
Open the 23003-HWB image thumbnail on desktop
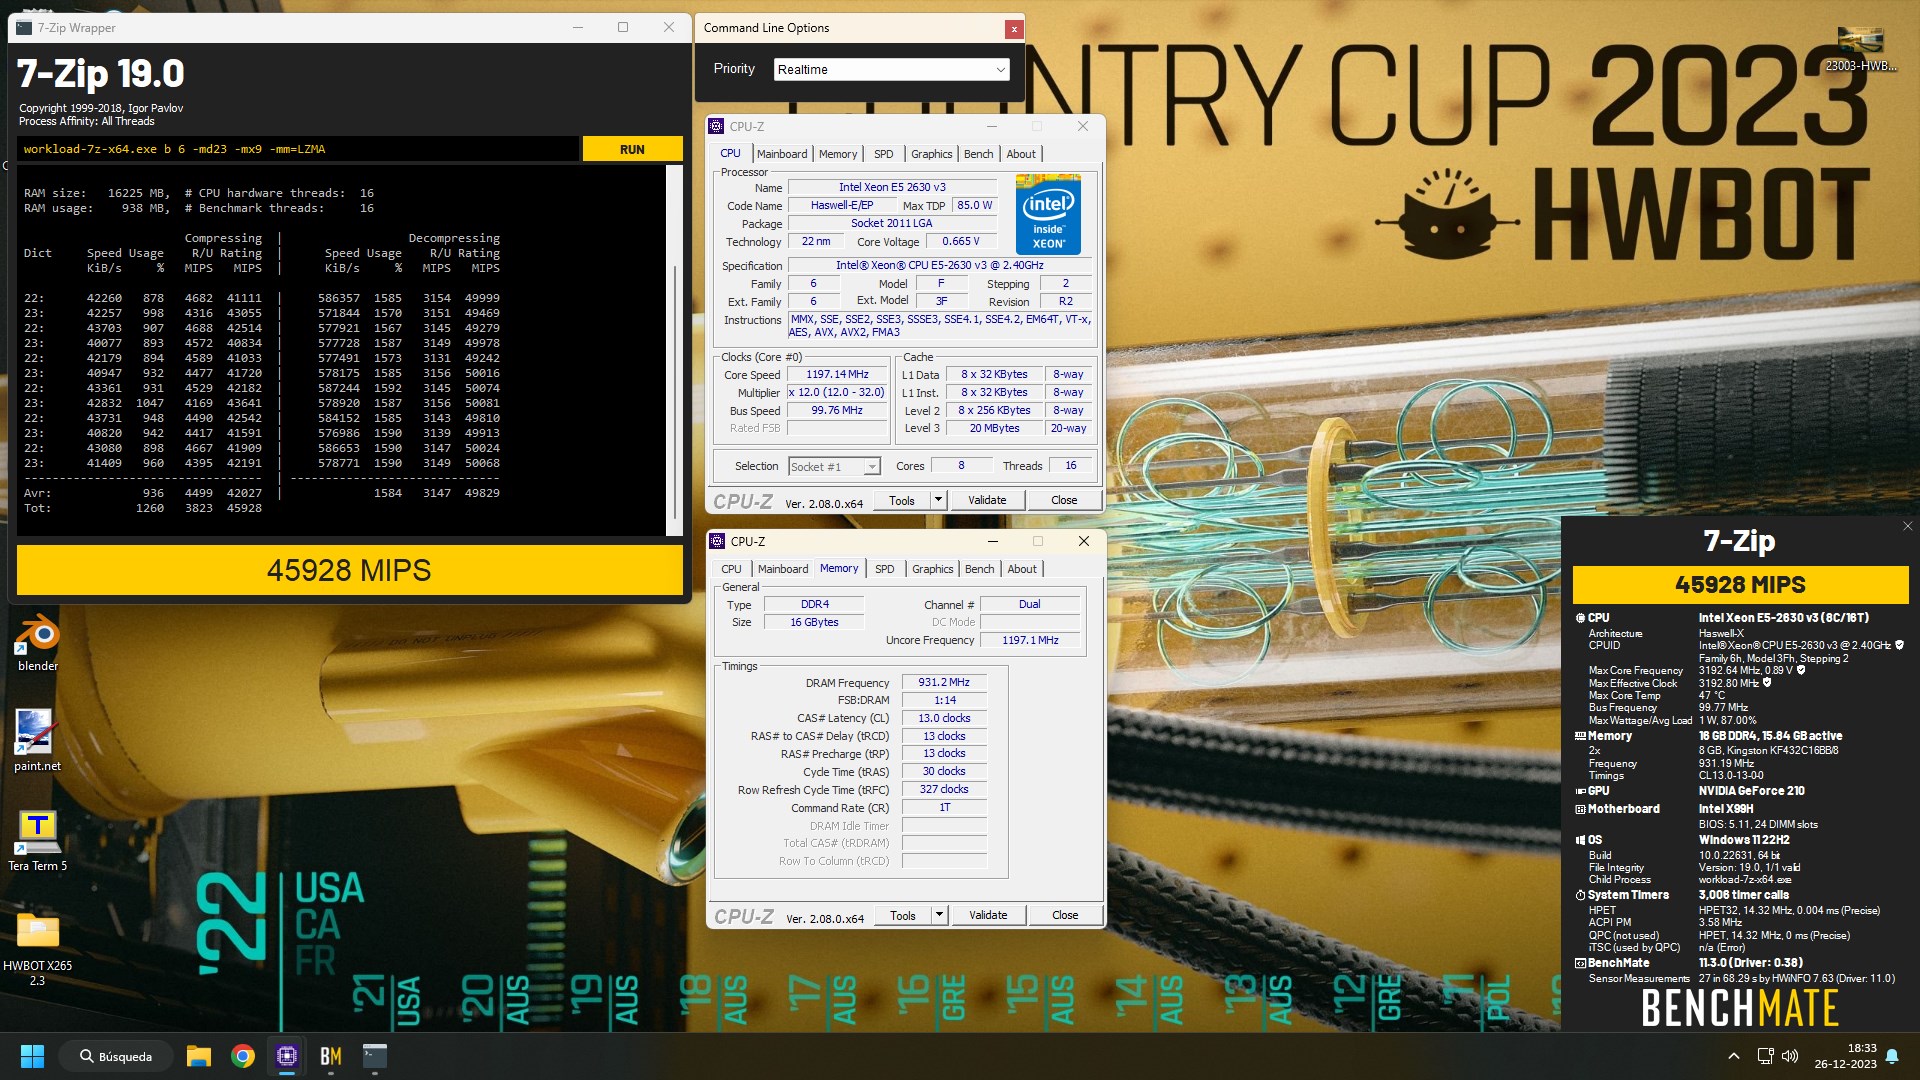coord(1860,50)
